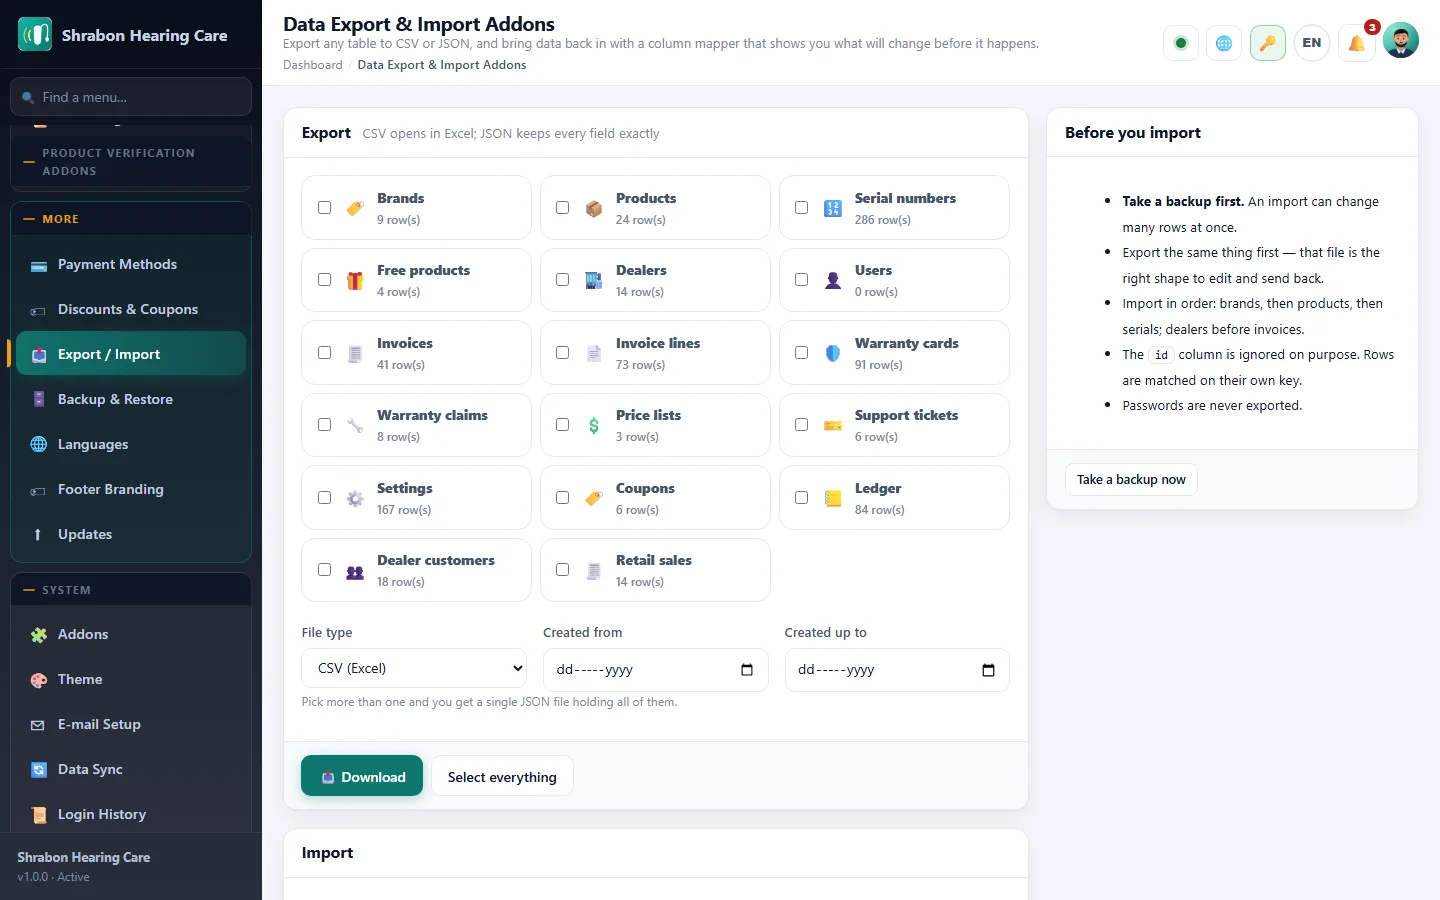This screenshot has width=1440, height=900.
Task: Click the Warranty claims wrench icon
Action: coord(355,426)
